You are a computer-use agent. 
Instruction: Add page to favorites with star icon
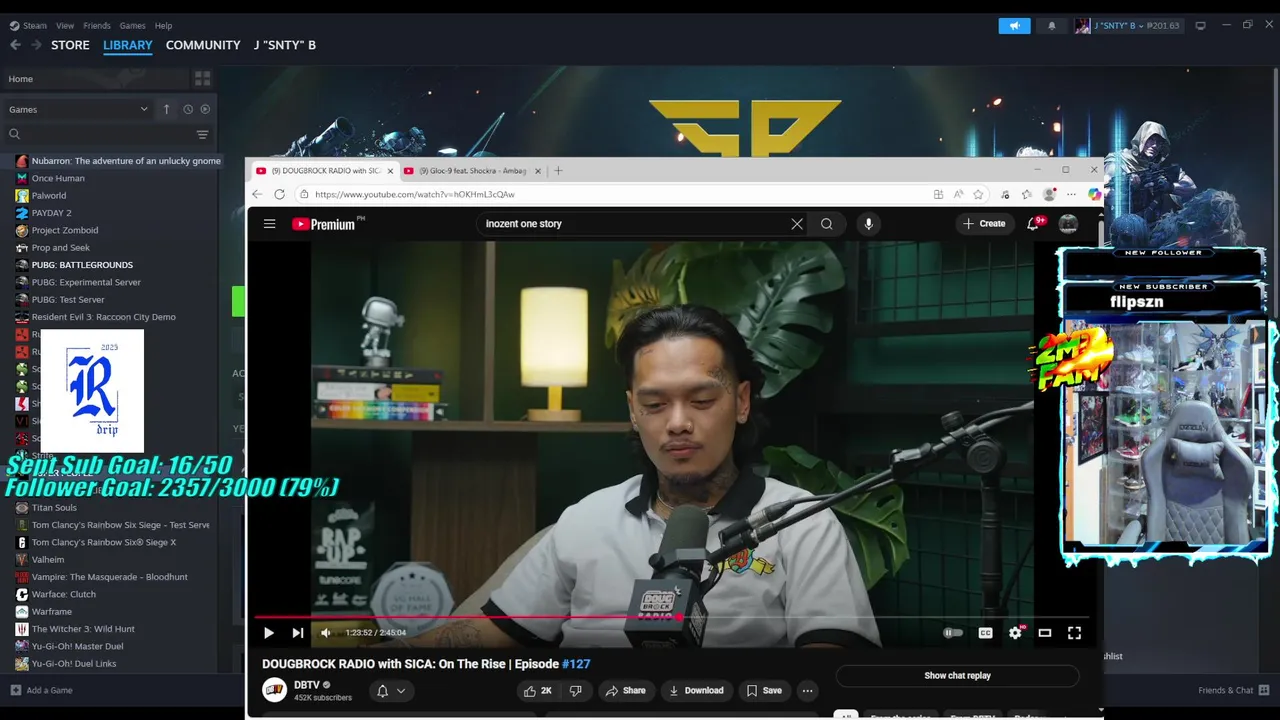tap(979, 194)
